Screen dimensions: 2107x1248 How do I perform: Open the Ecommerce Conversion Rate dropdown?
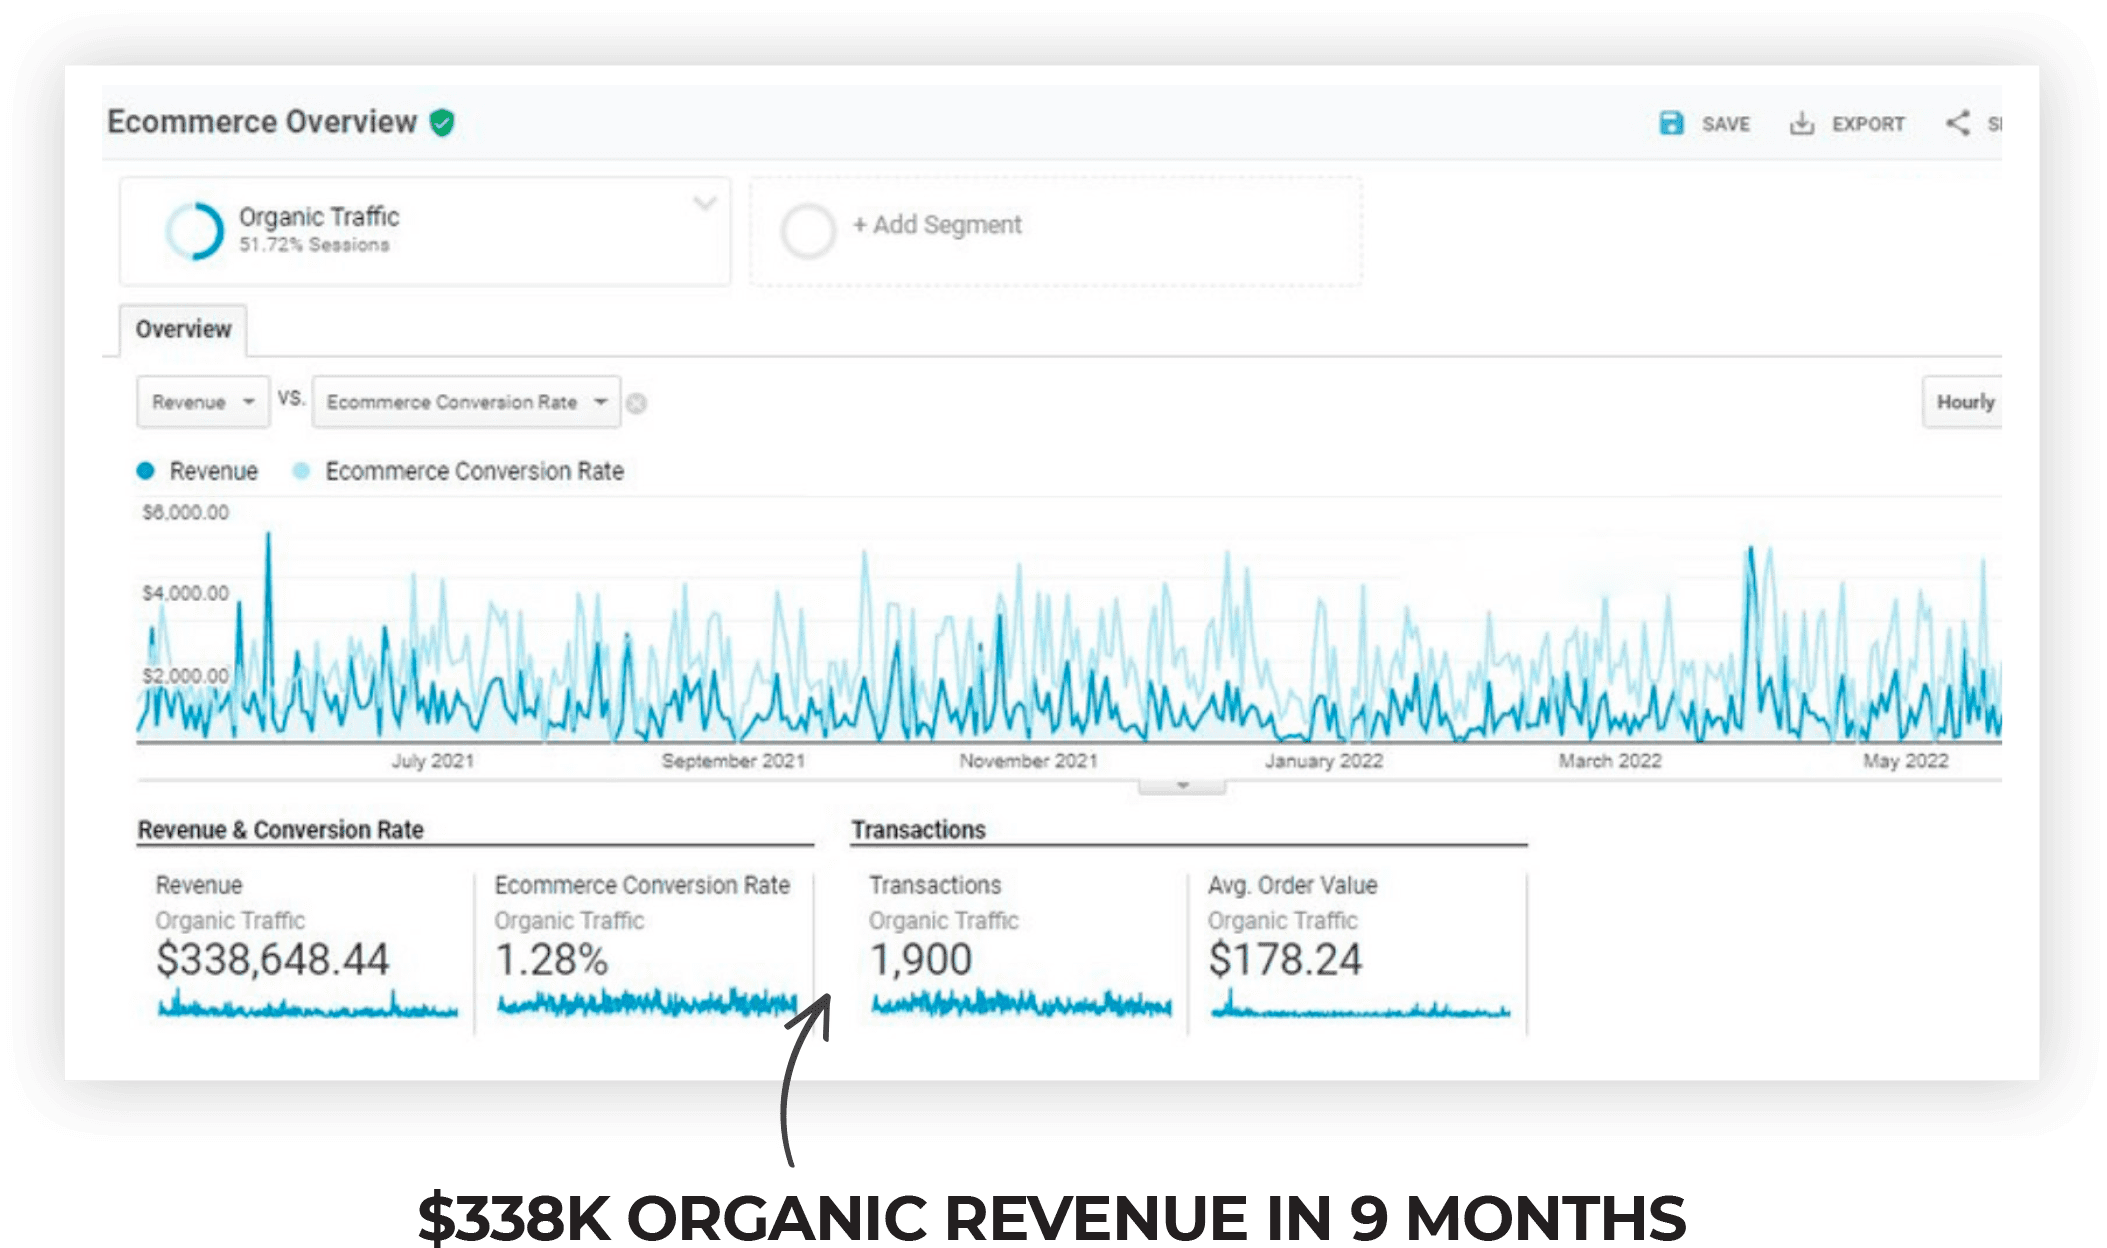[466, 402]
